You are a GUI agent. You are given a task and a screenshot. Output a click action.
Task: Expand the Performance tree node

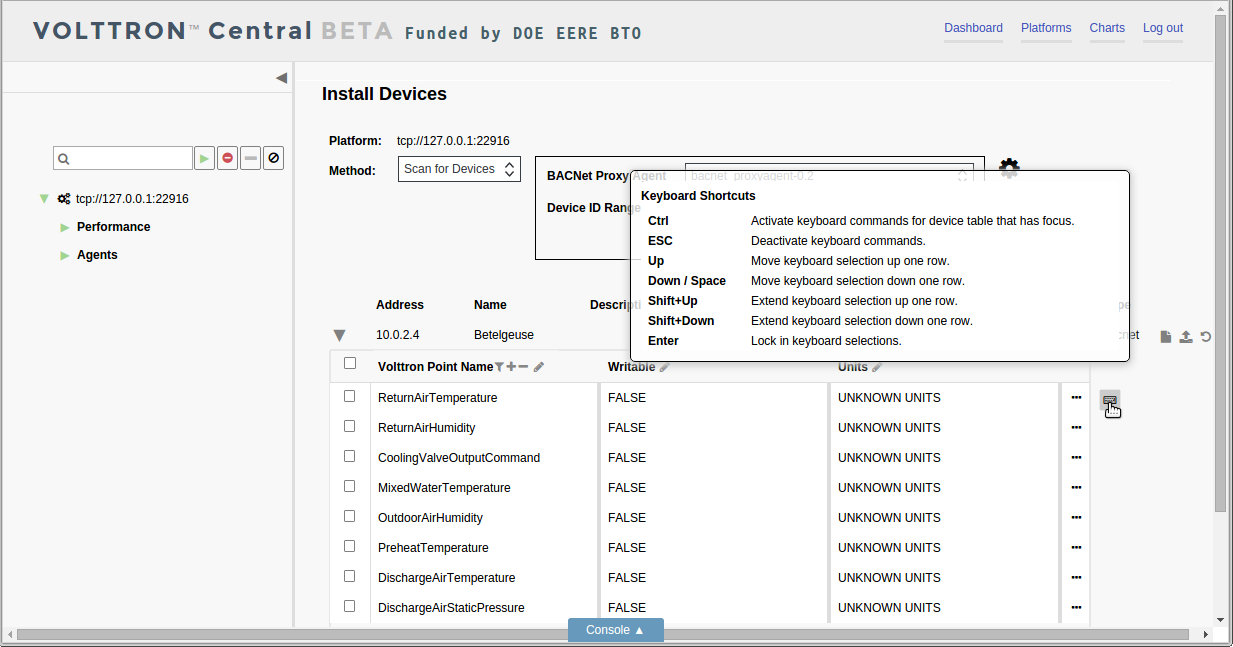[x=65, y=227]
